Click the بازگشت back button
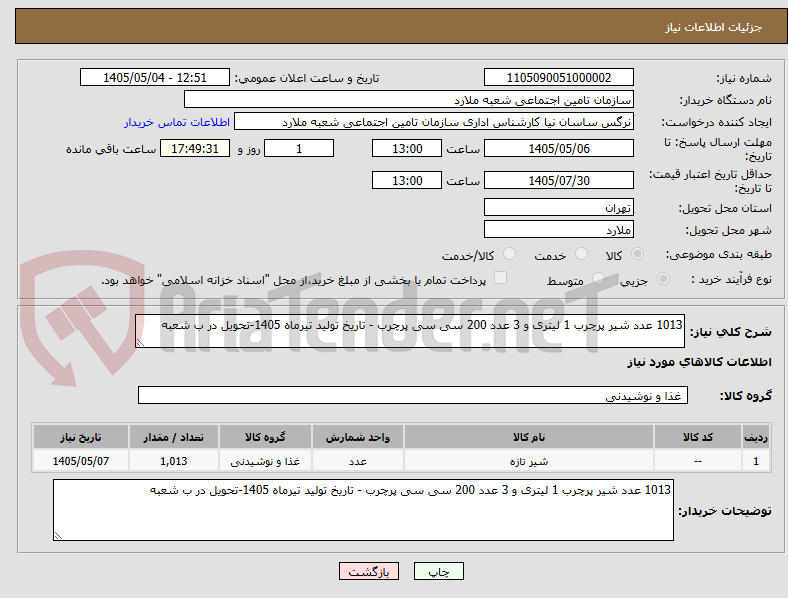788x598 pixels. (x=369, y=571)
